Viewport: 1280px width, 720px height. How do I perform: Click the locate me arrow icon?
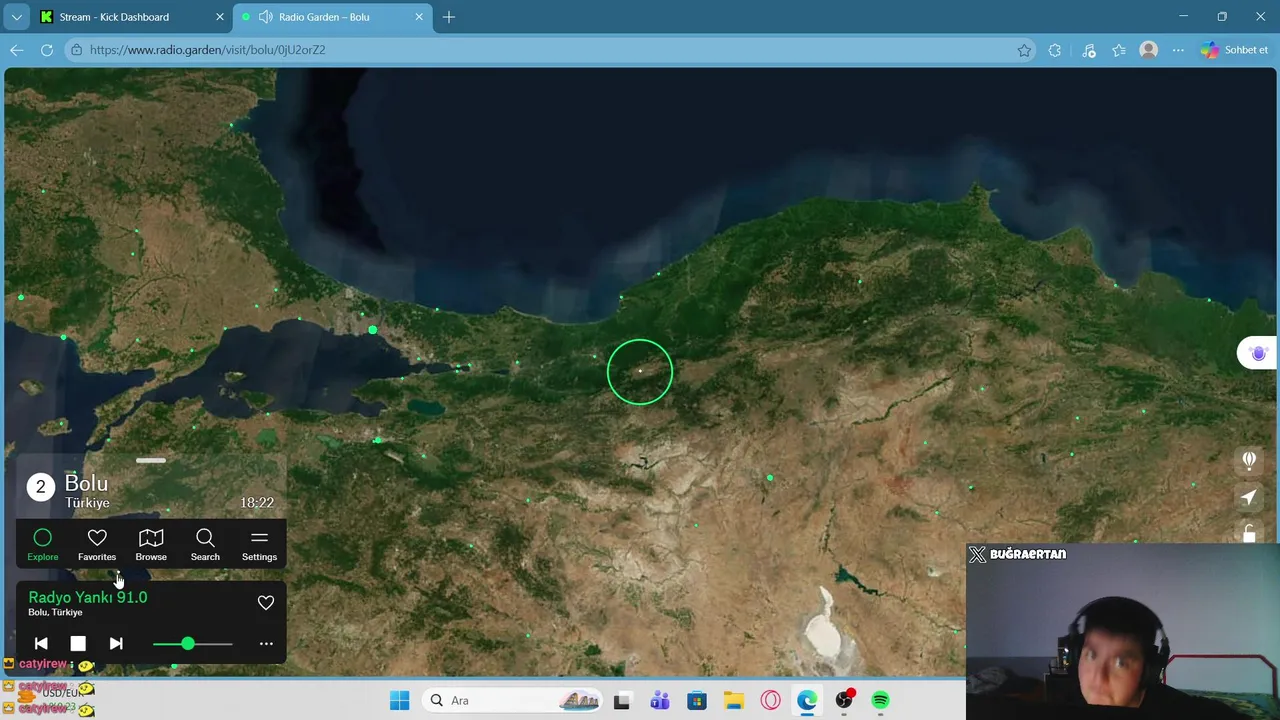coord(1249,497)
